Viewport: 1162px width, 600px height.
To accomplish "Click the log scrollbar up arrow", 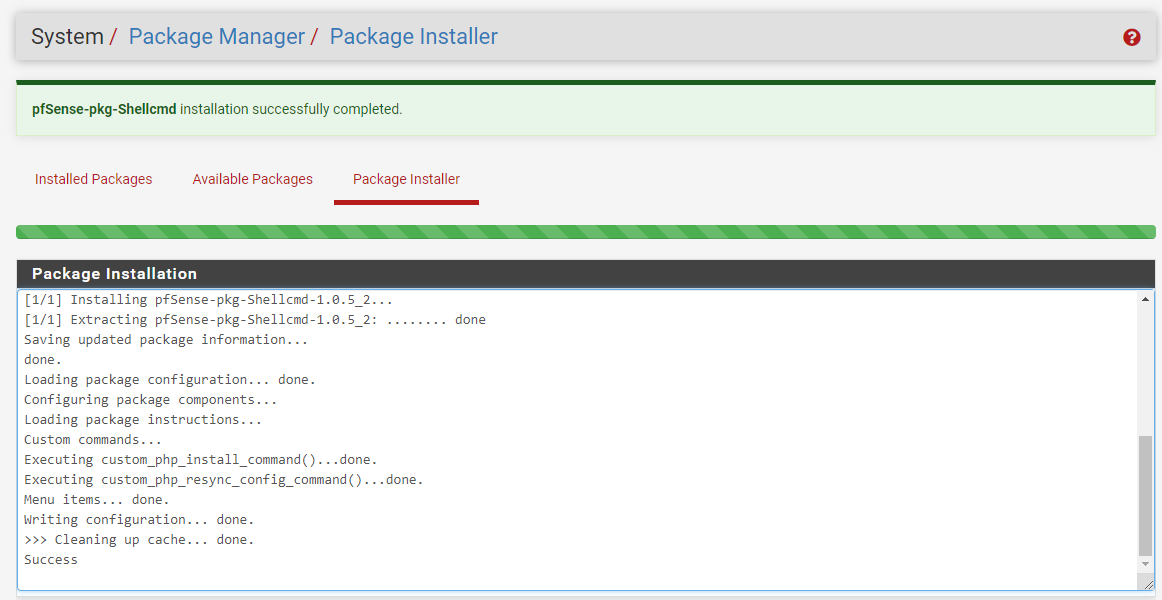I will 1145,299.
